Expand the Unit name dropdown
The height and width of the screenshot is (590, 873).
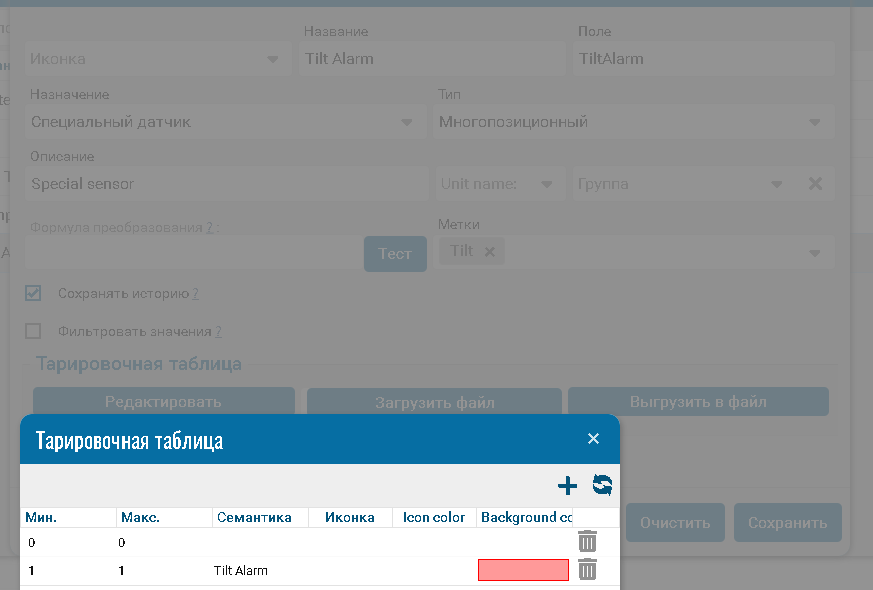pyautogui.click(x=546, y=184)
